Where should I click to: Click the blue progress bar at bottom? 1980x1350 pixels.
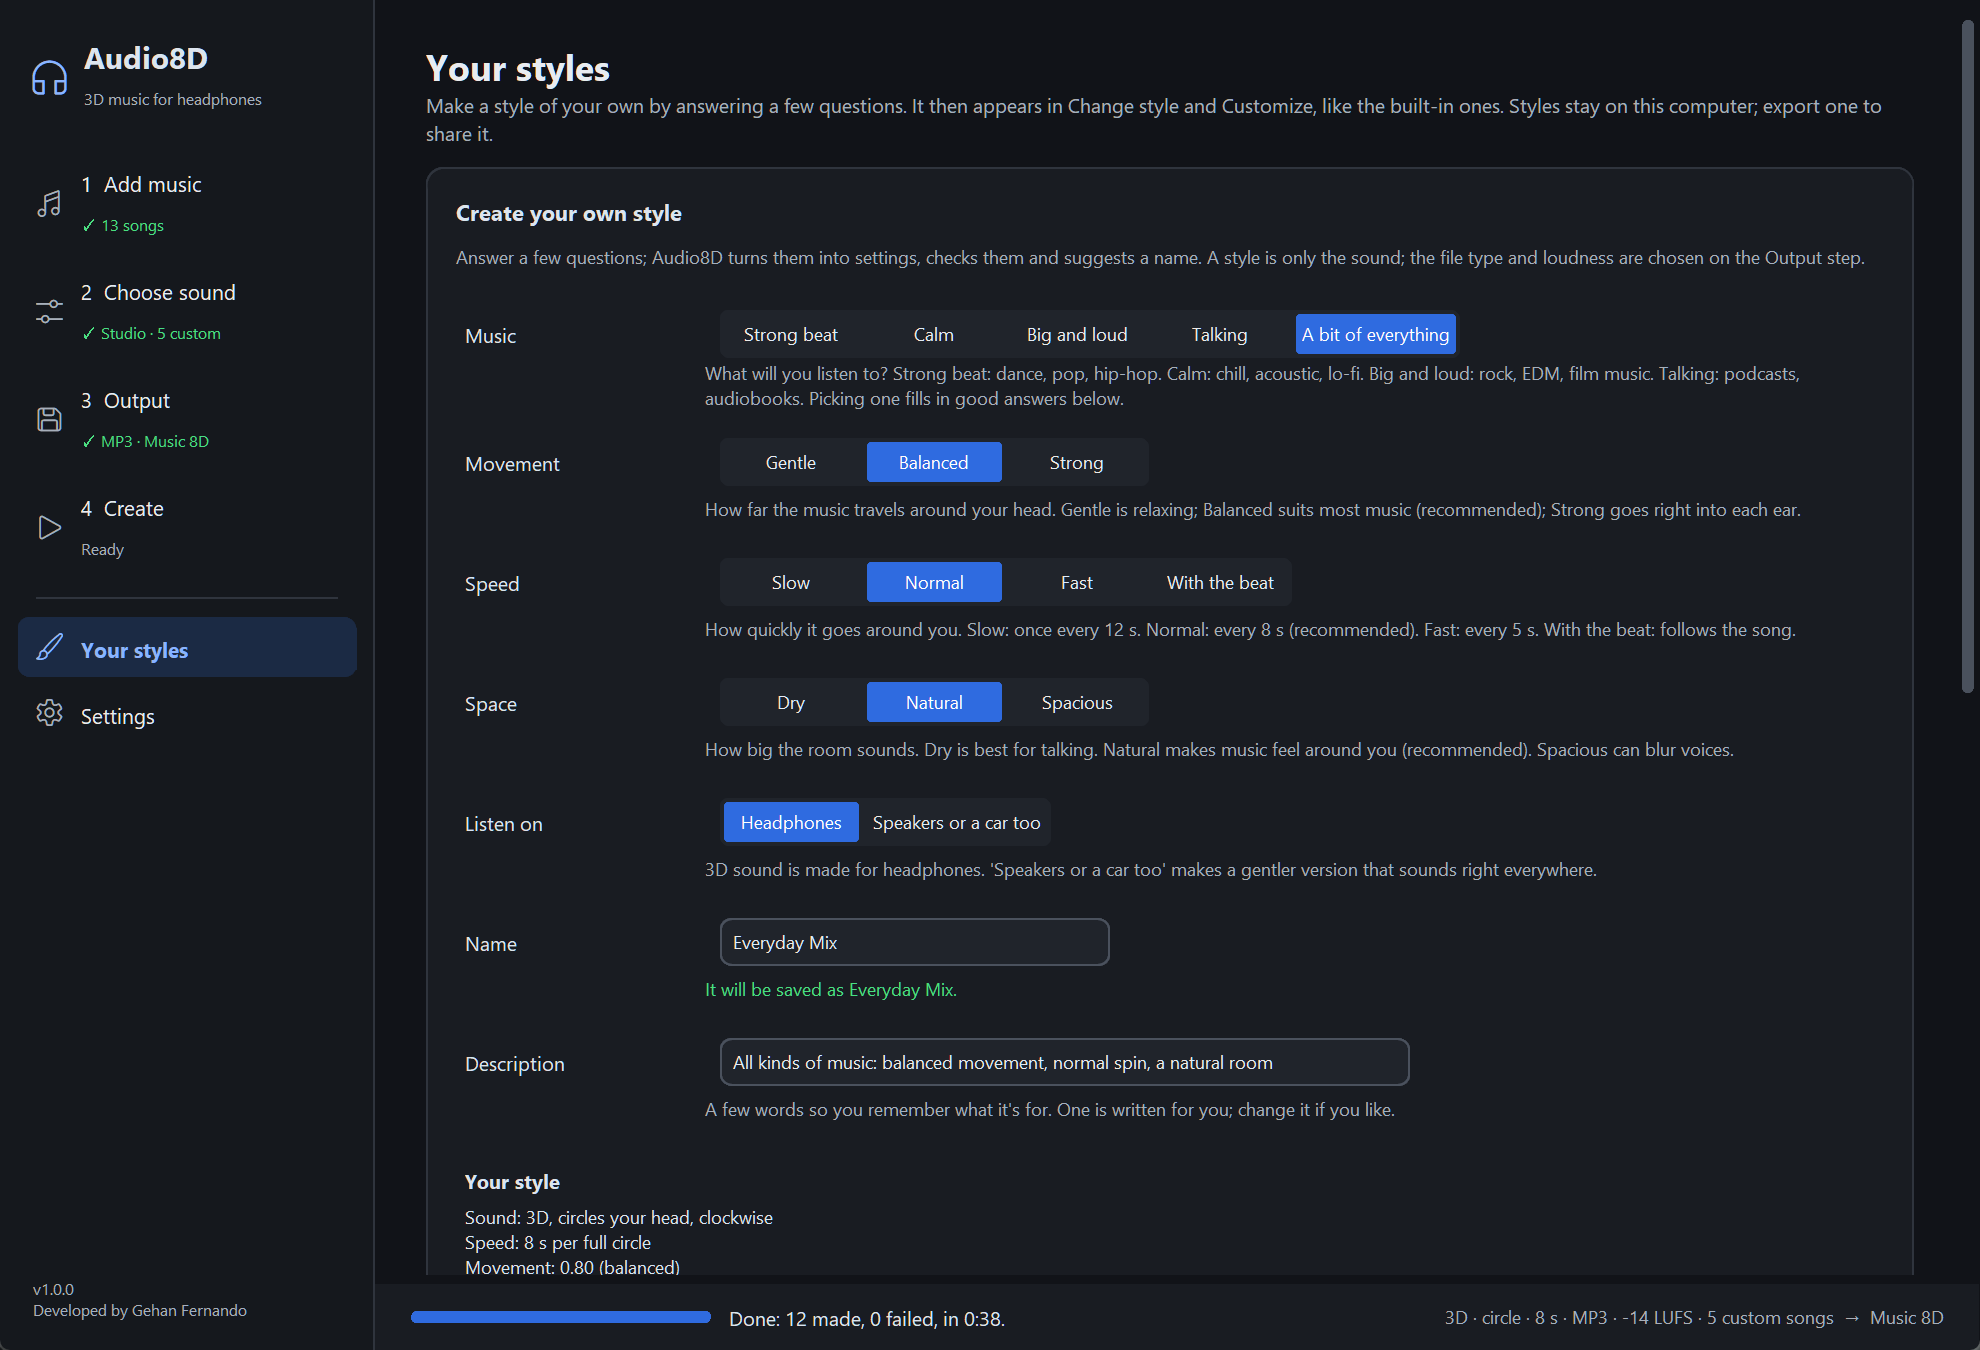click(560, 1318)
